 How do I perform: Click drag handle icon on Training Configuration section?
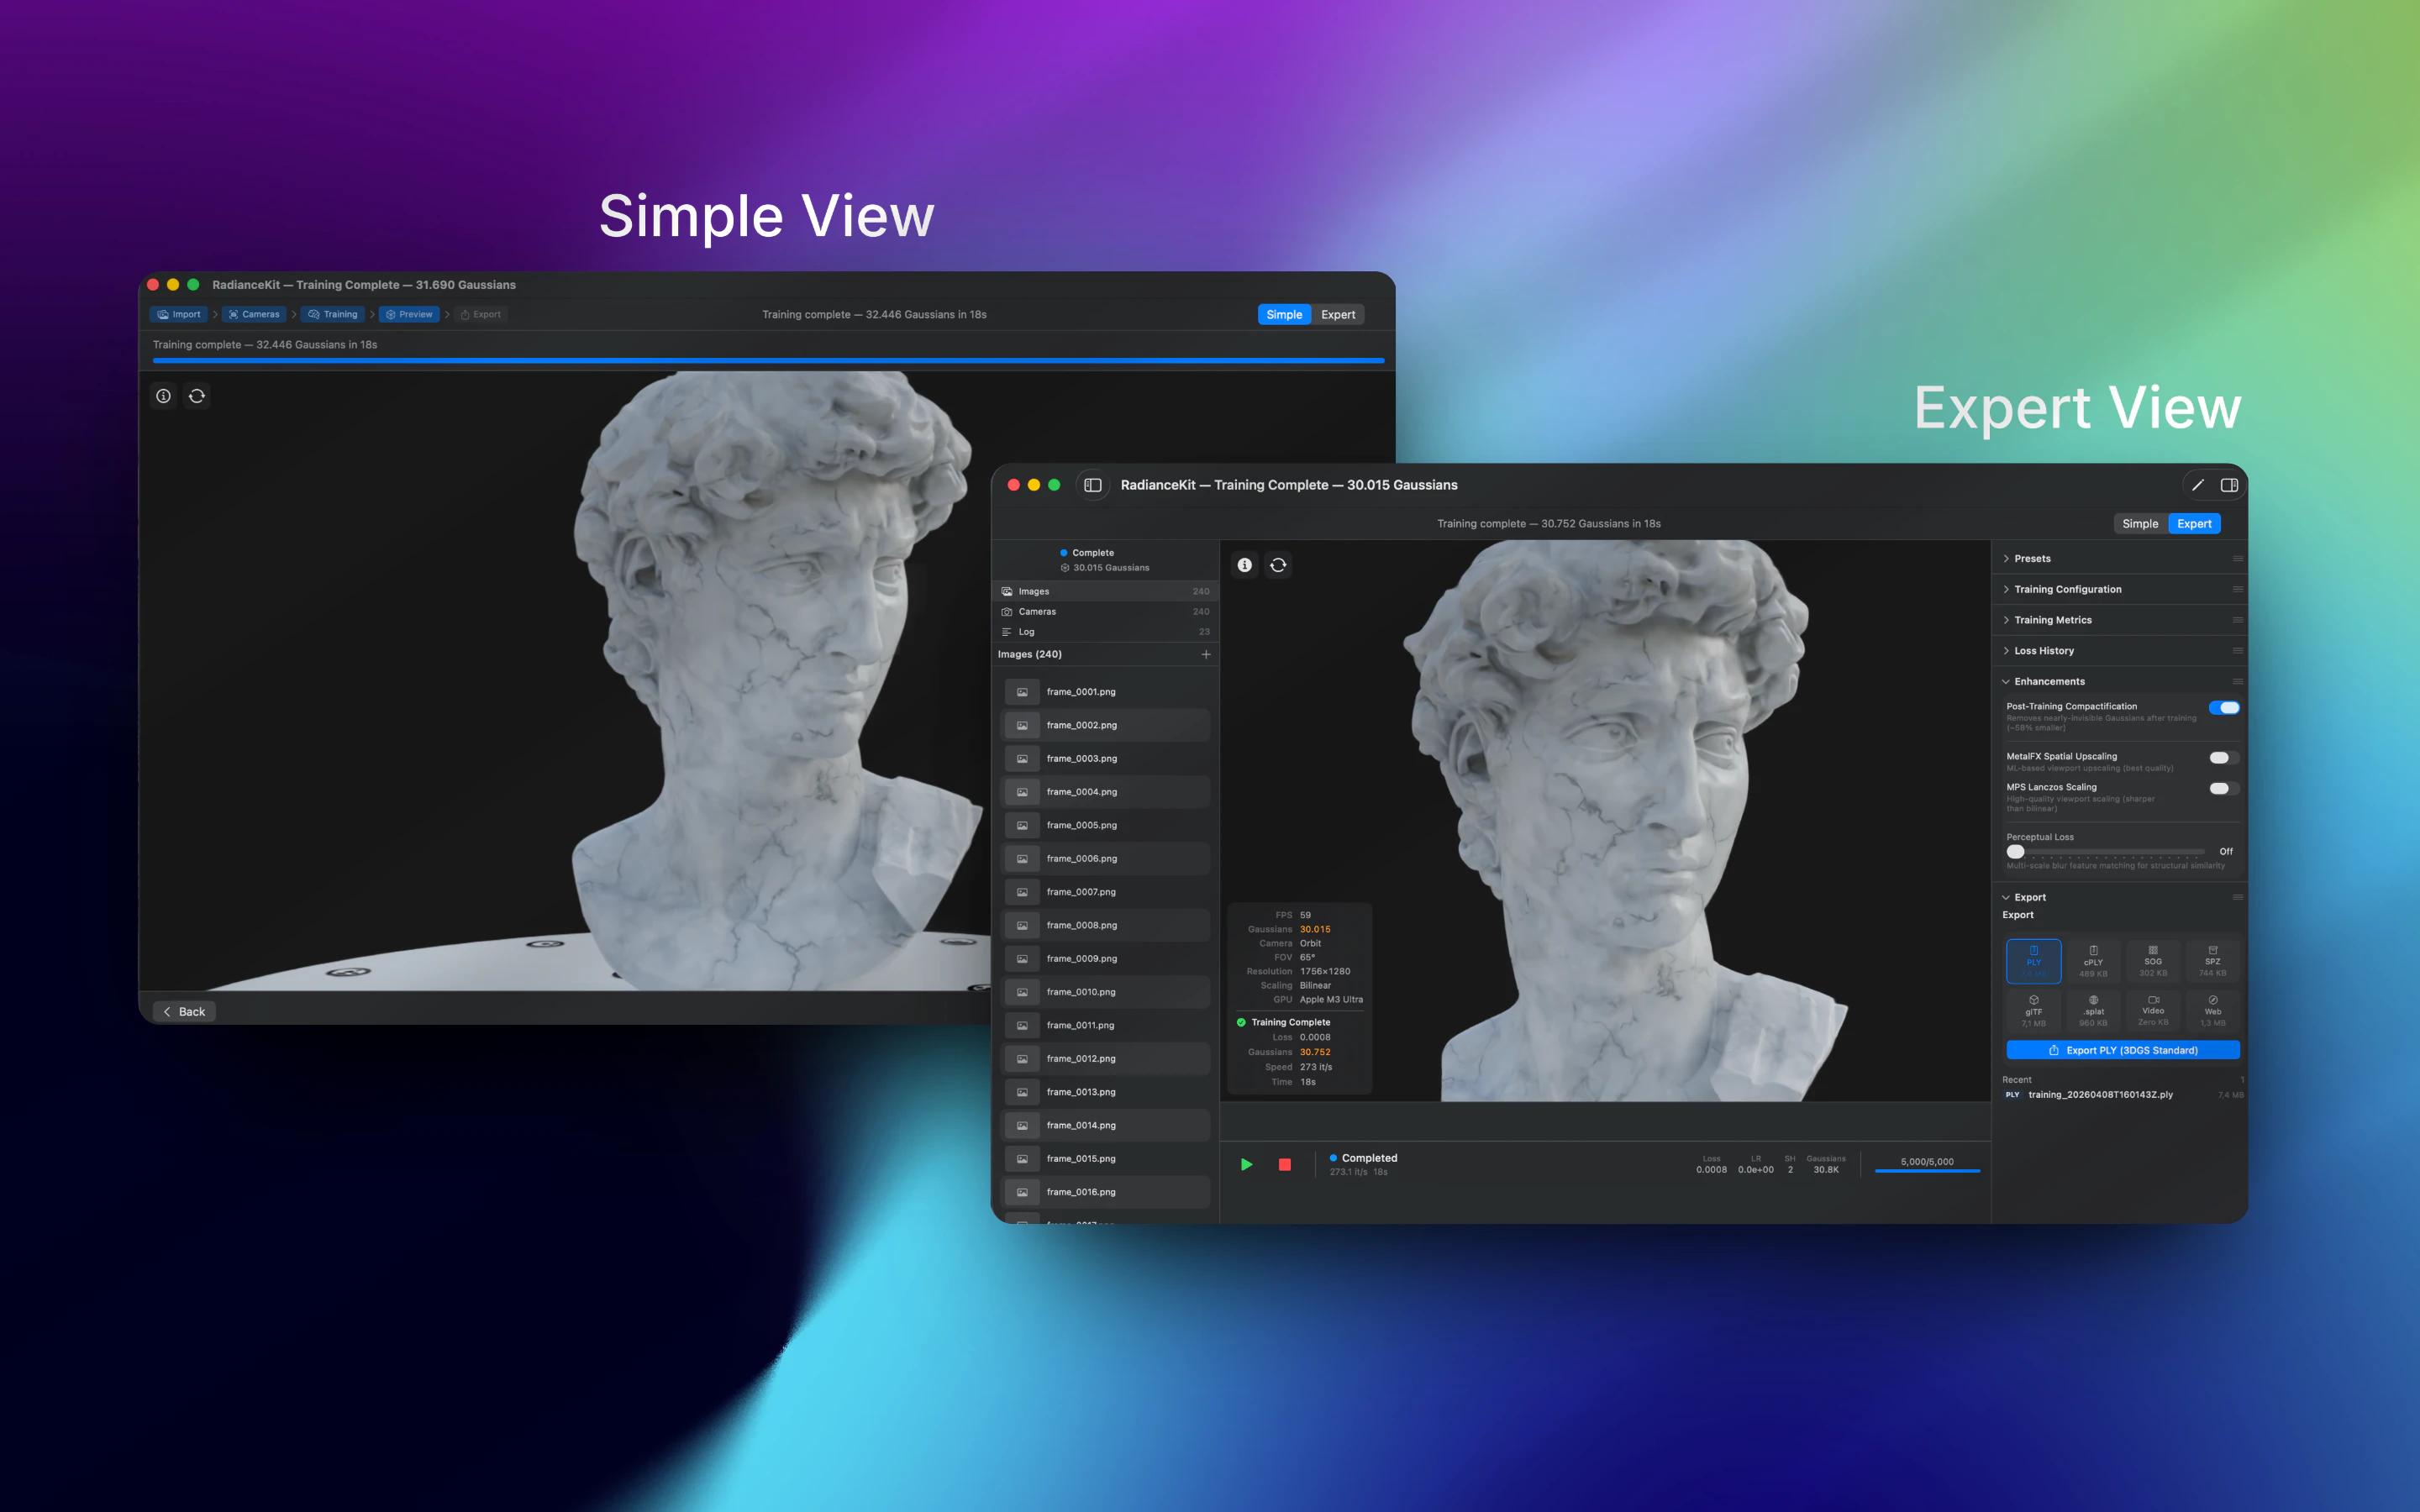[x=2237, y=589]
